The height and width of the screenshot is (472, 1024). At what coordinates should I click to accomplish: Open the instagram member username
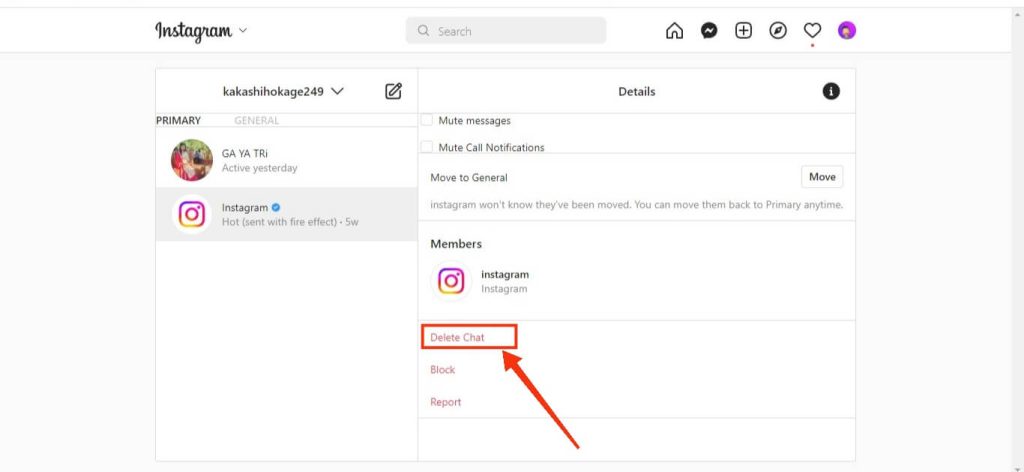505,274
